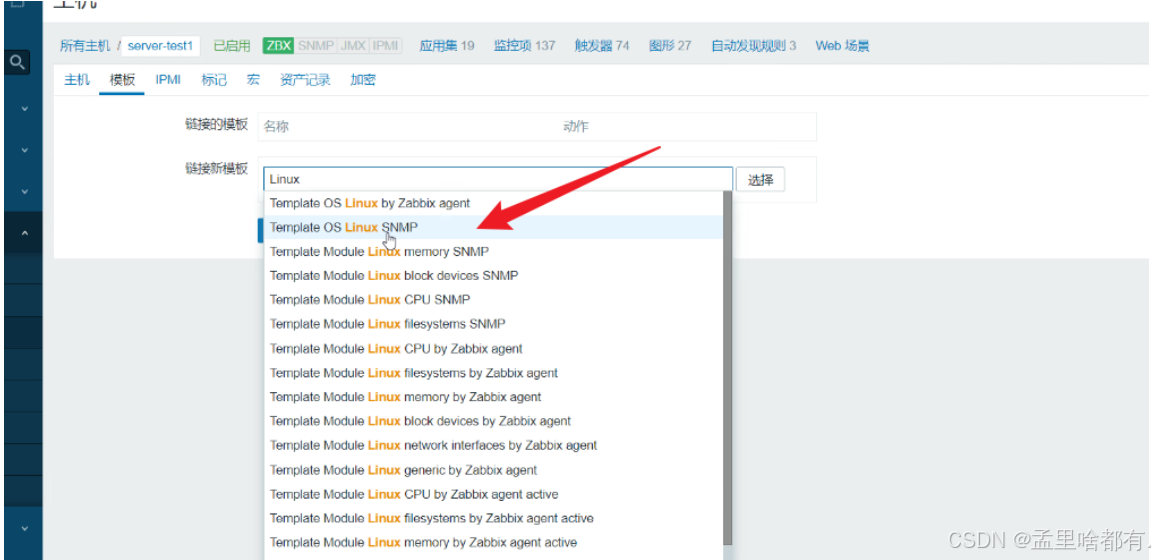Choose Template OS Linux by Zabbix agent
This screenshot has width=1156, height=560.
[x=493, y=203]
